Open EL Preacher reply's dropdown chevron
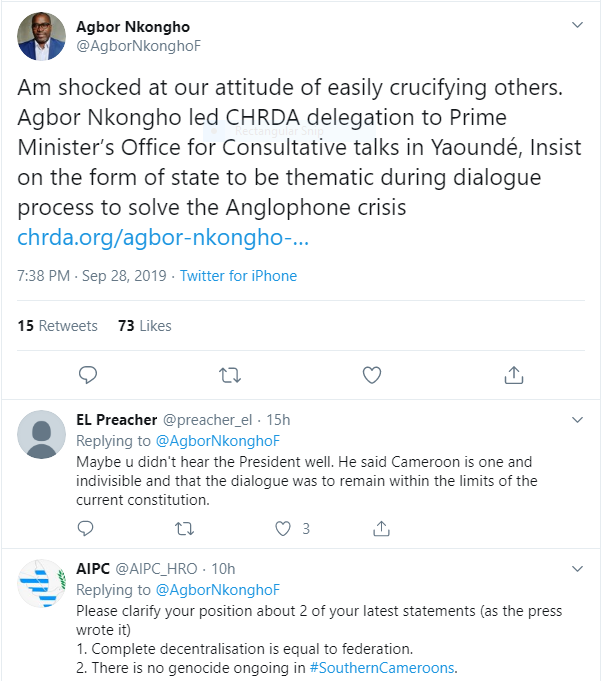Viewport: 601px width, 681px height. click(577, 419)
